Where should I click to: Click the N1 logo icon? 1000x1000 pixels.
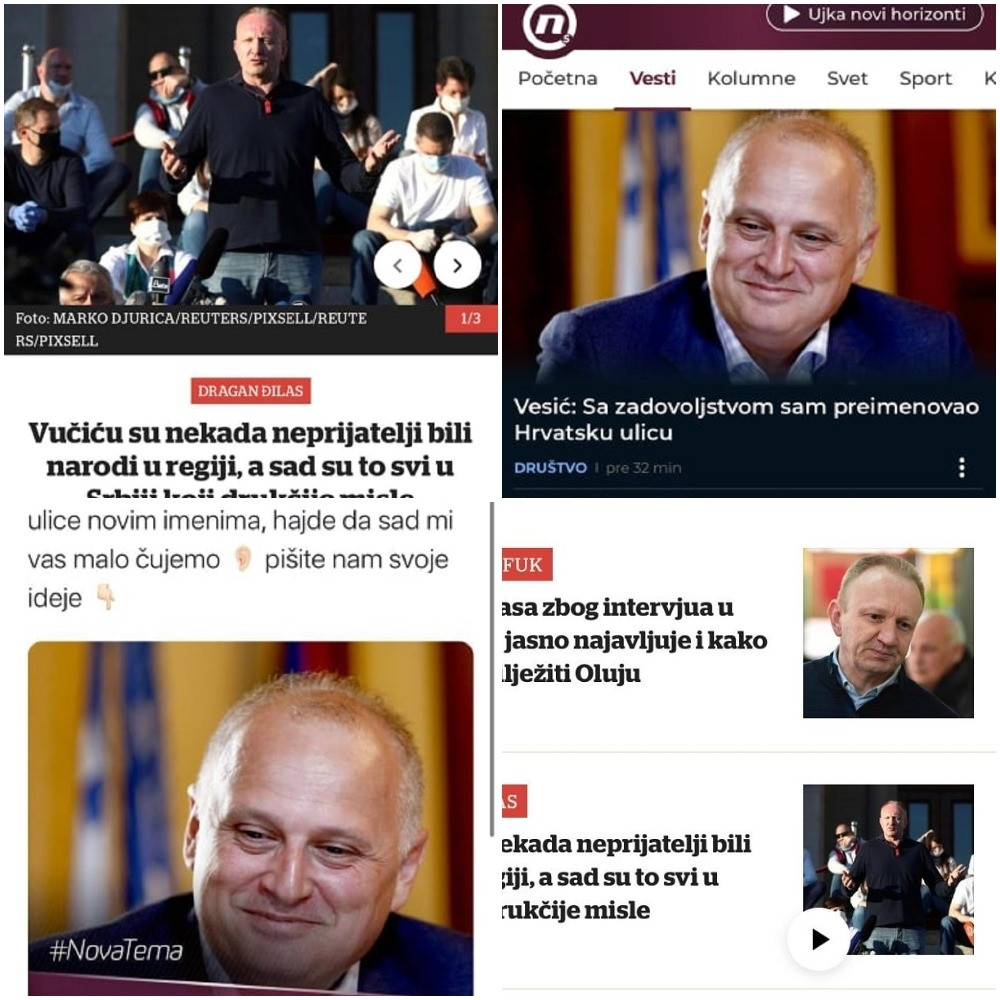tap(550, 27)
